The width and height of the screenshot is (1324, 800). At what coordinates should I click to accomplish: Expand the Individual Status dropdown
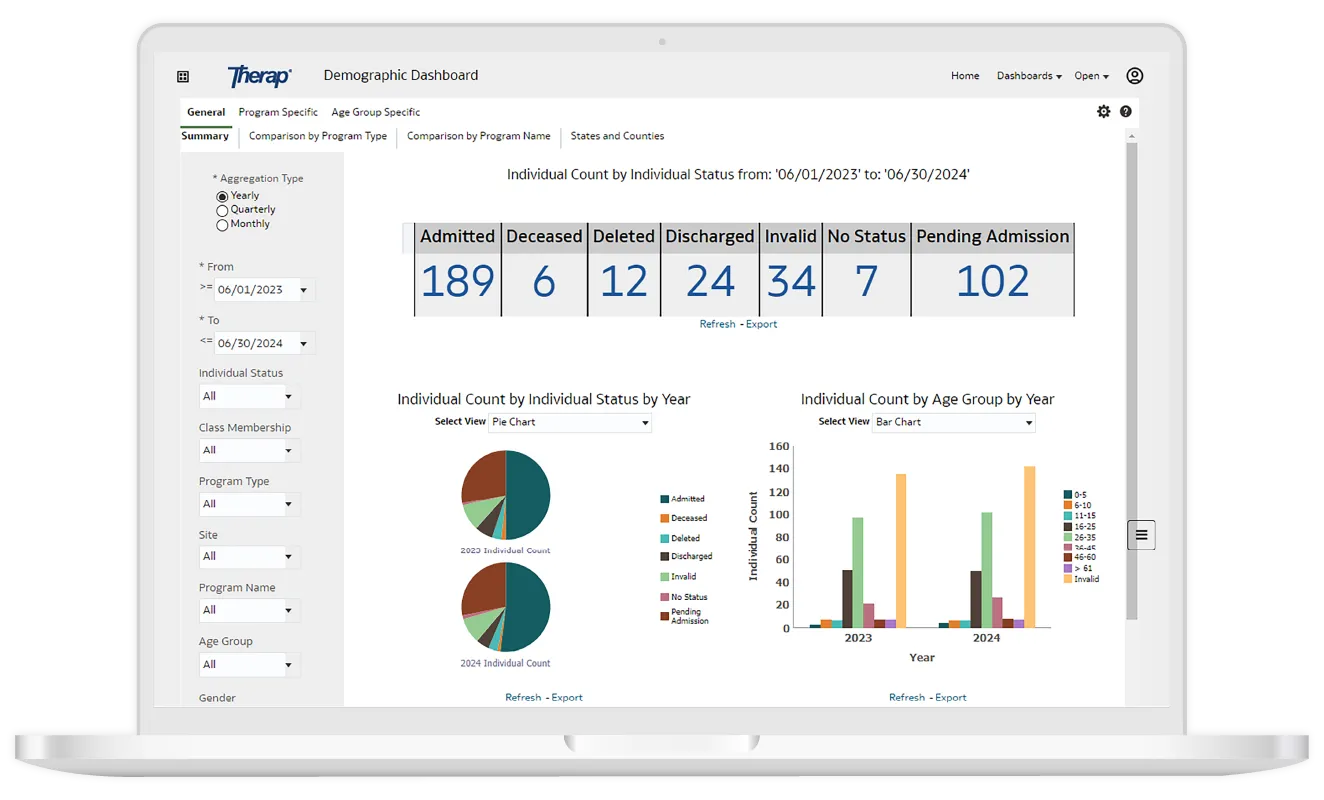point(249,396)
